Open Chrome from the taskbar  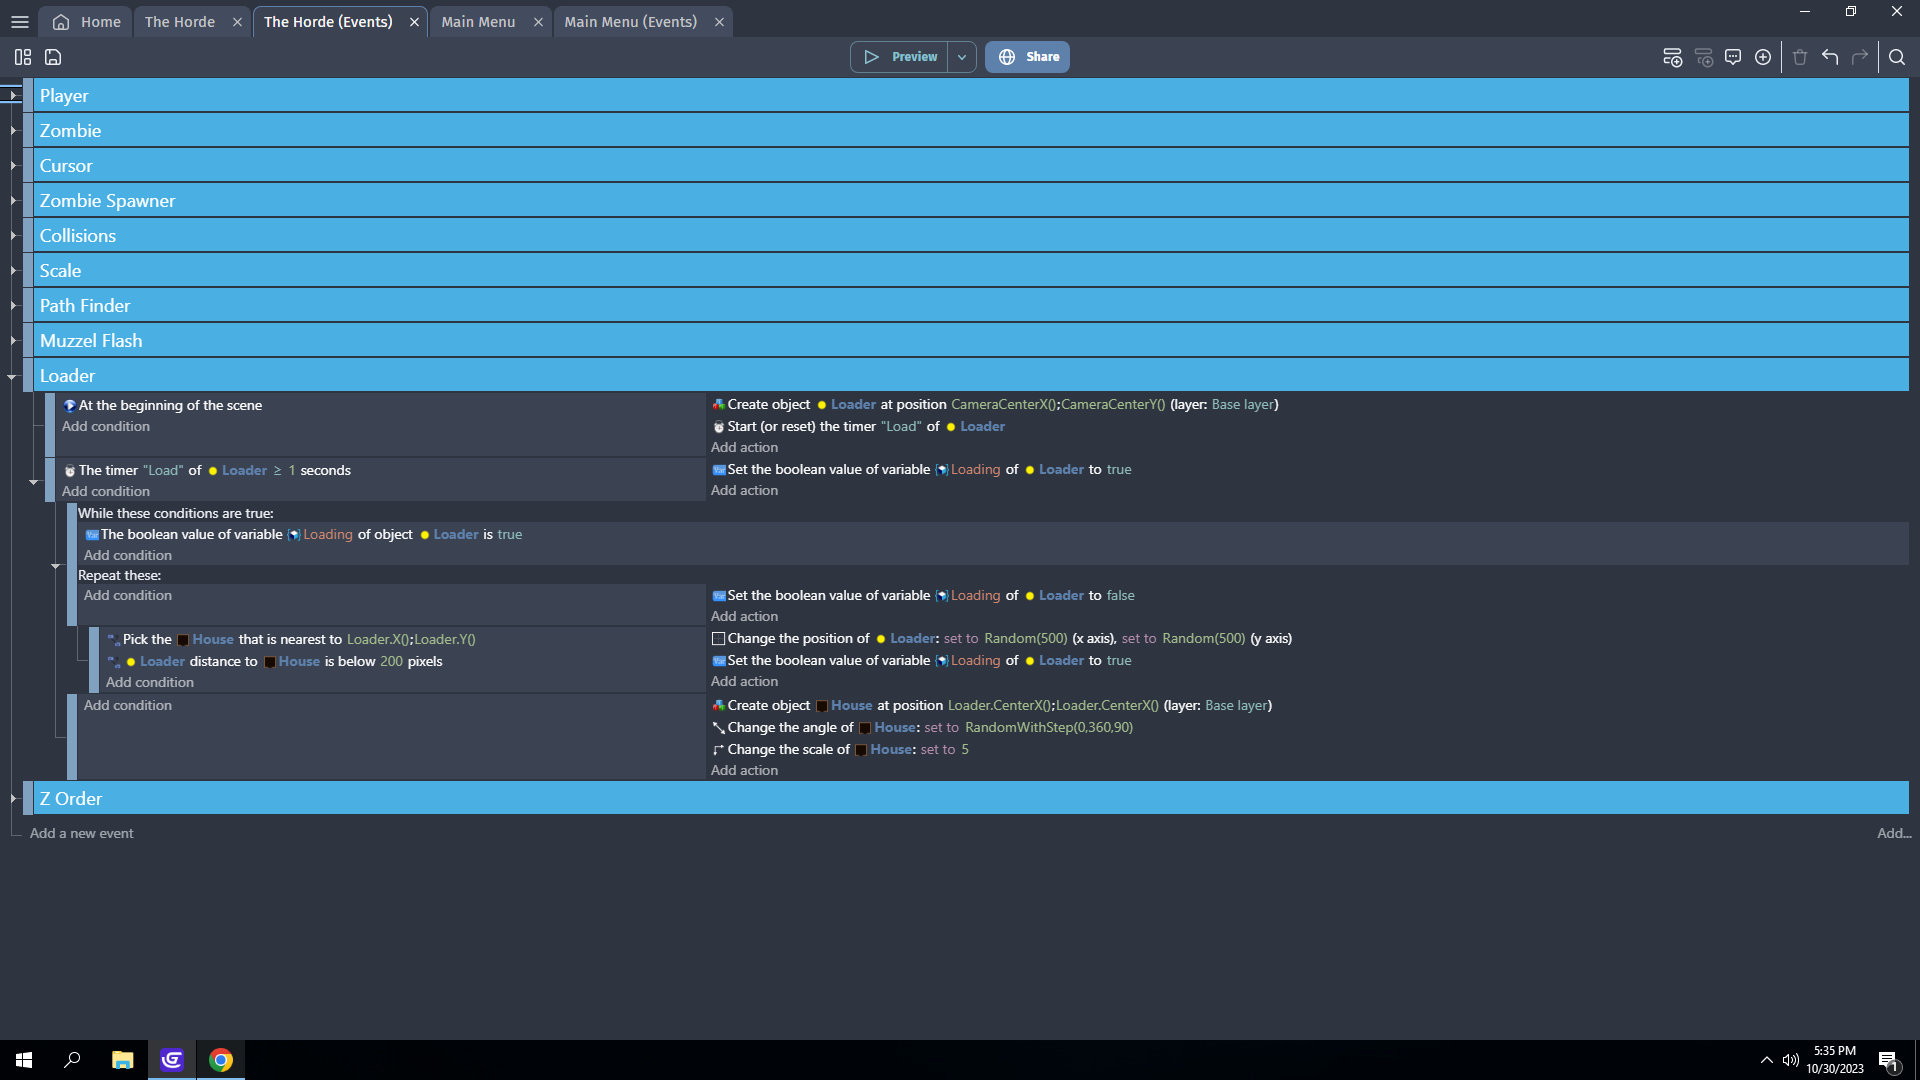pyautogui.click(x=220, y=1059)
